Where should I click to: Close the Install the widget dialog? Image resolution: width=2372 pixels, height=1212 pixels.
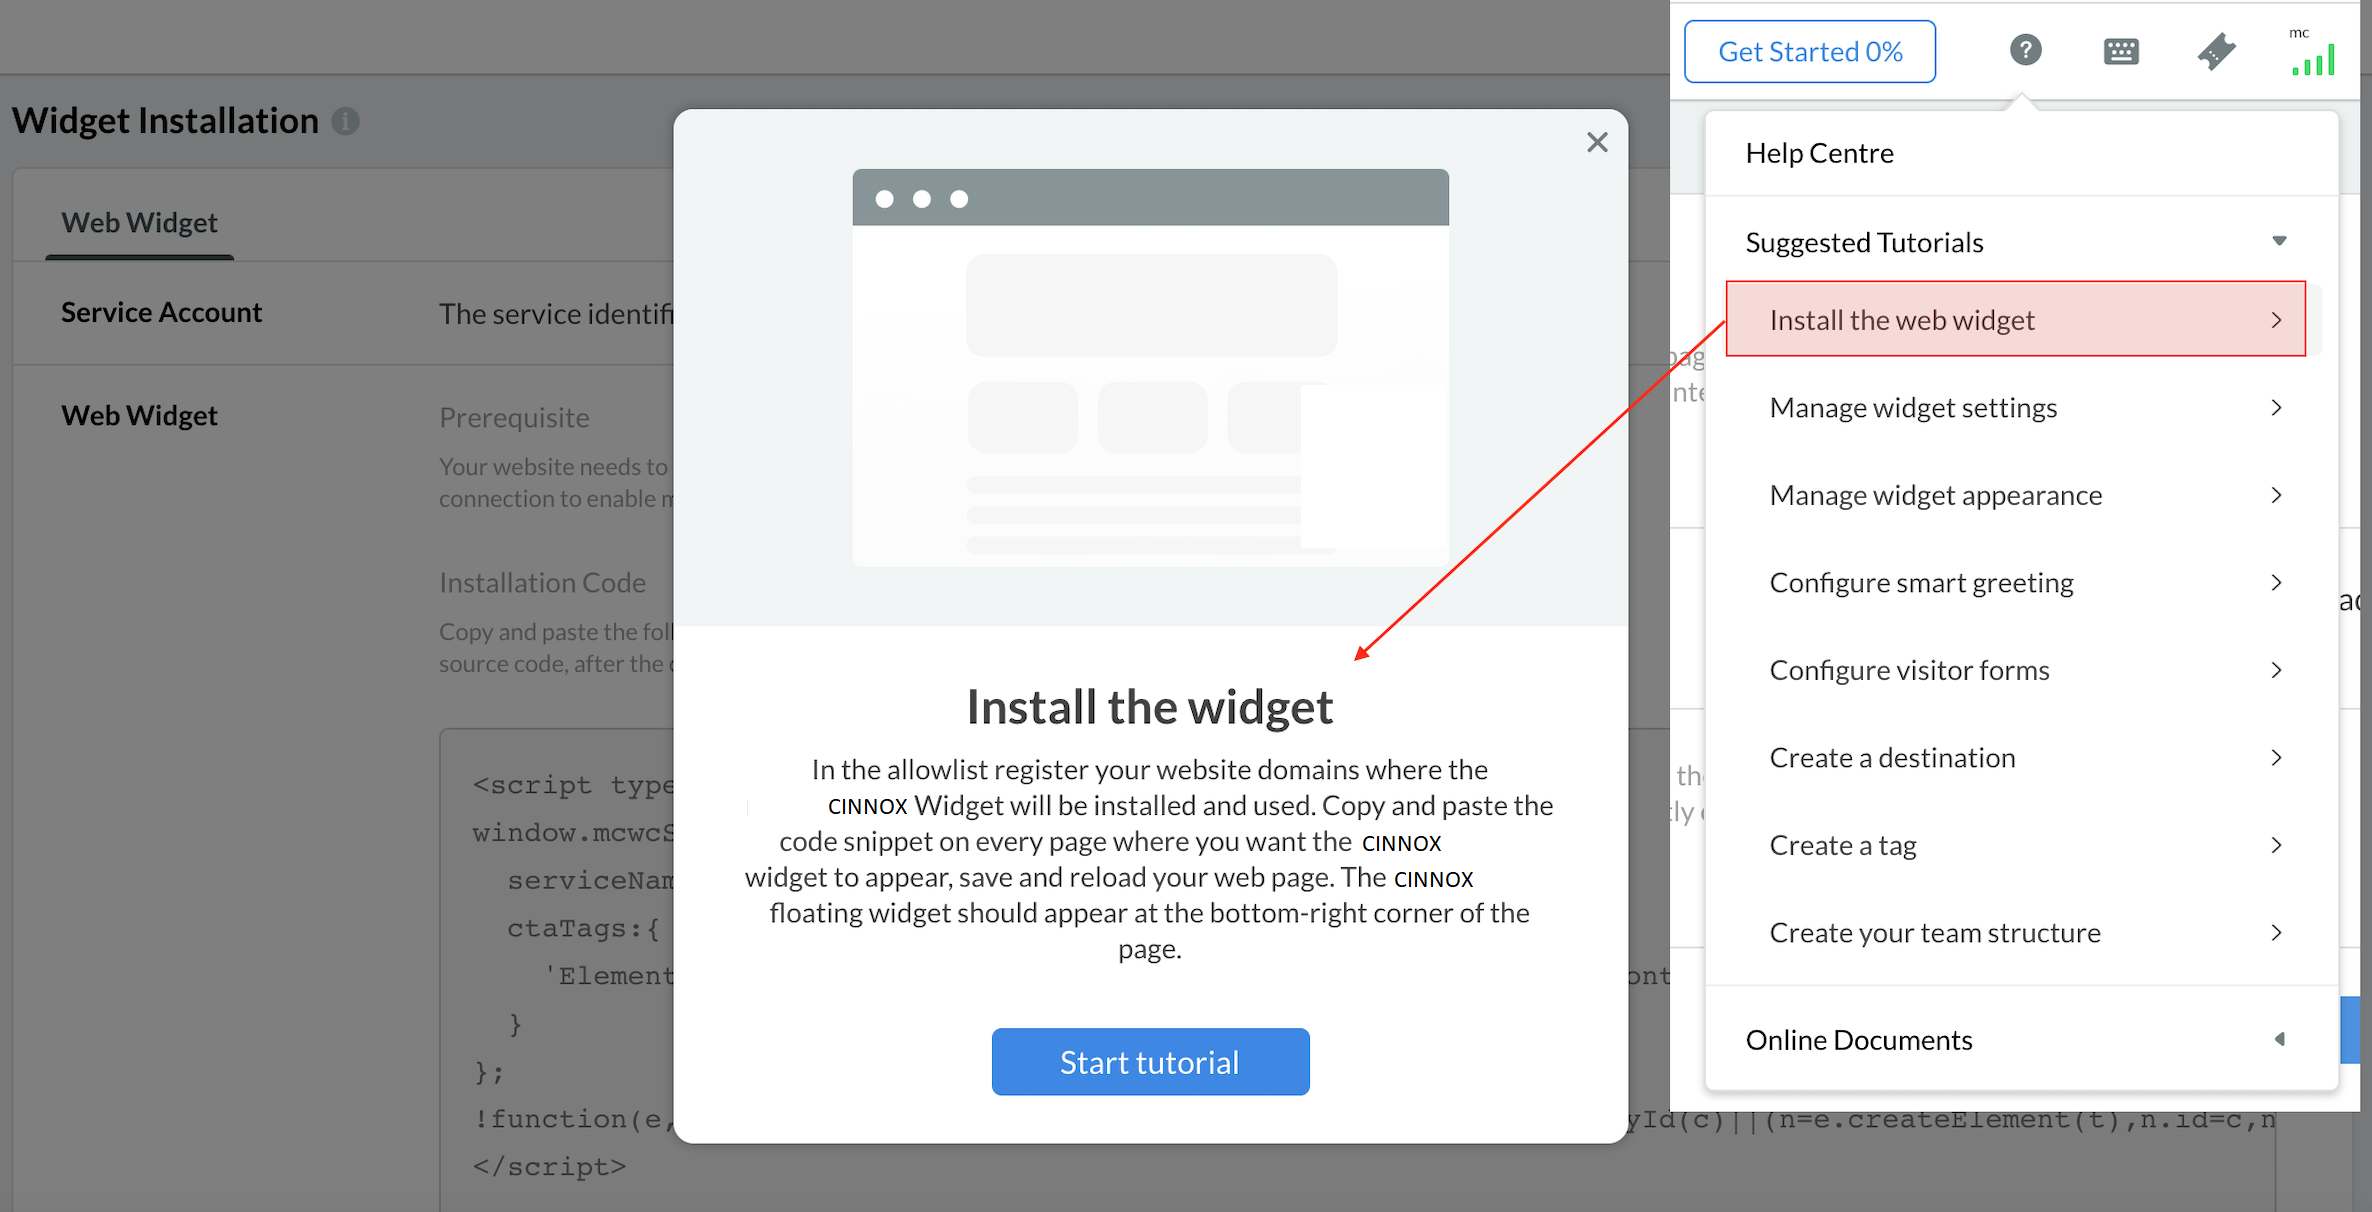pyautogui.click(x=1597, y=142)
